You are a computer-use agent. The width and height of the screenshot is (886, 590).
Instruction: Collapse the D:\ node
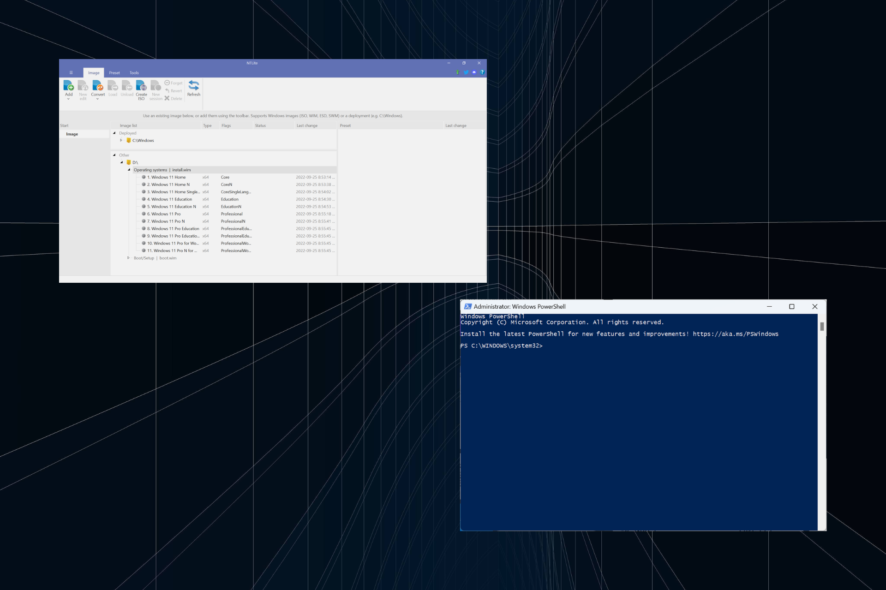[121, 163]
